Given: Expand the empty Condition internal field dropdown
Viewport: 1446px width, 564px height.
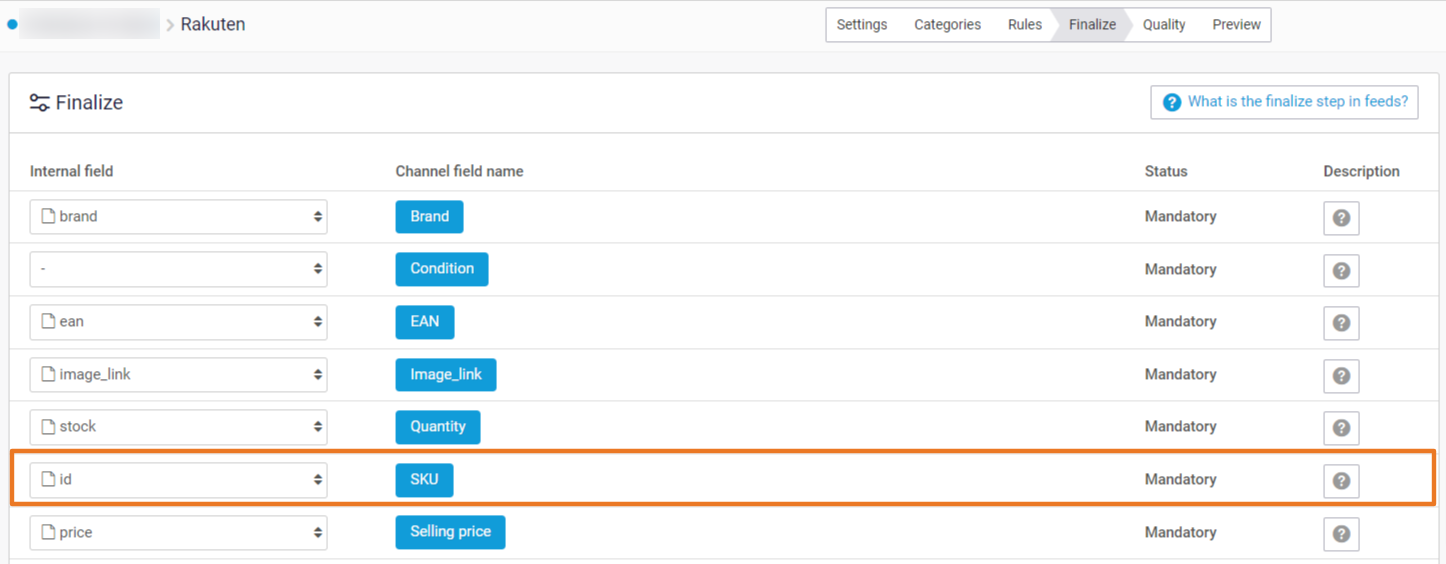Looking at the screenshot, I should coord(178,269).
